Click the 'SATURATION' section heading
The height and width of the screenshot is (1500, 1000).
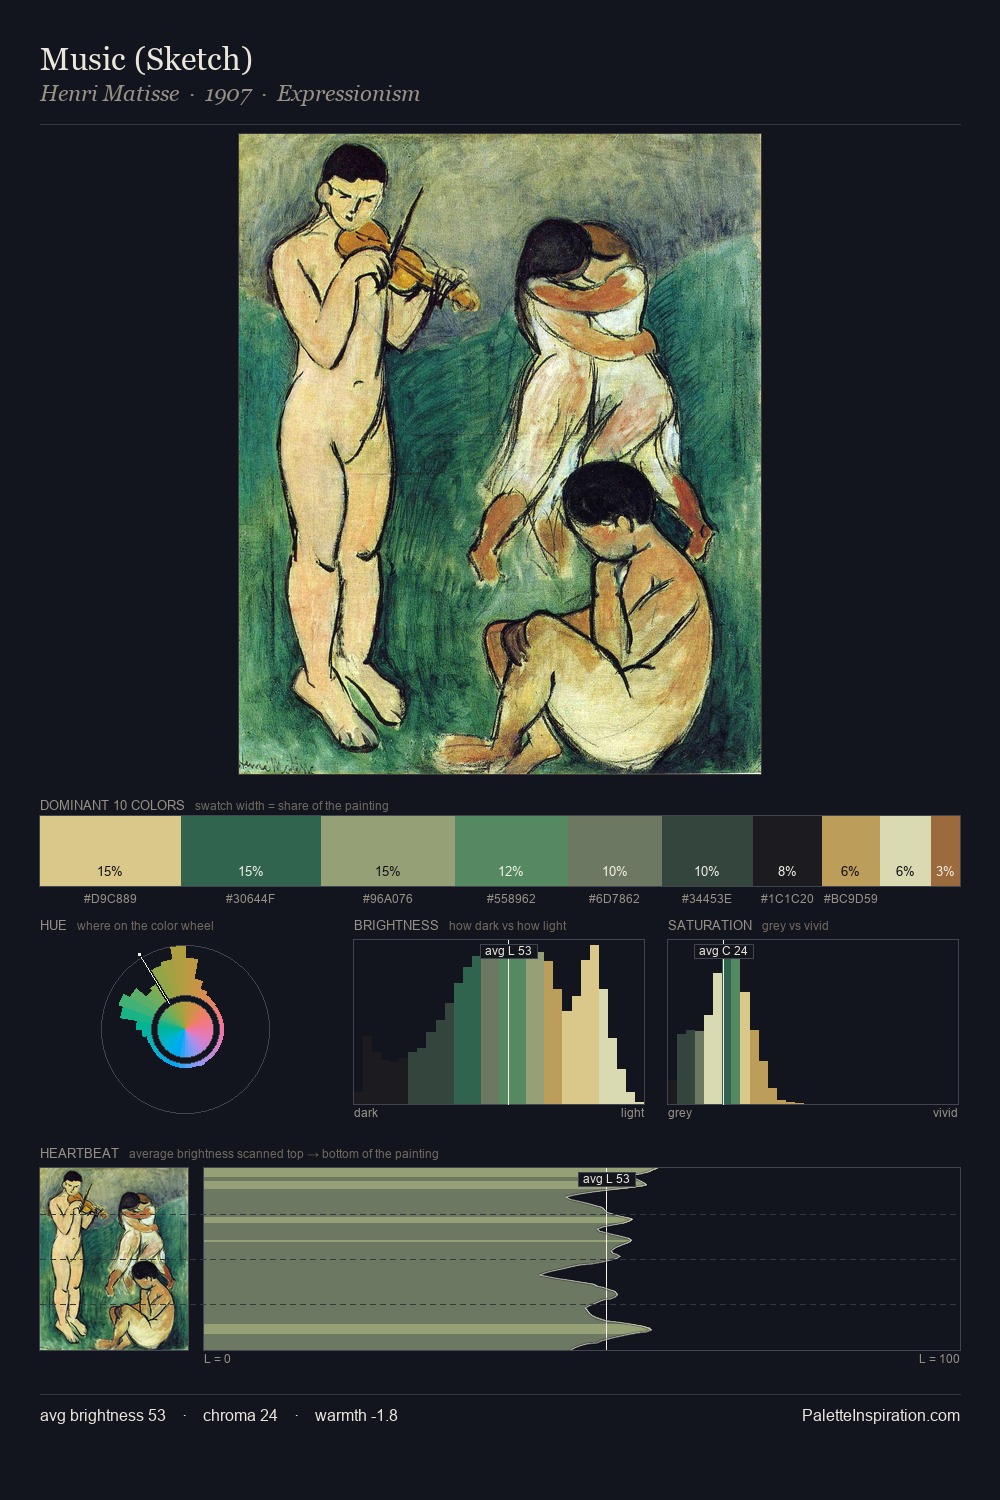[x=710, y=925]
